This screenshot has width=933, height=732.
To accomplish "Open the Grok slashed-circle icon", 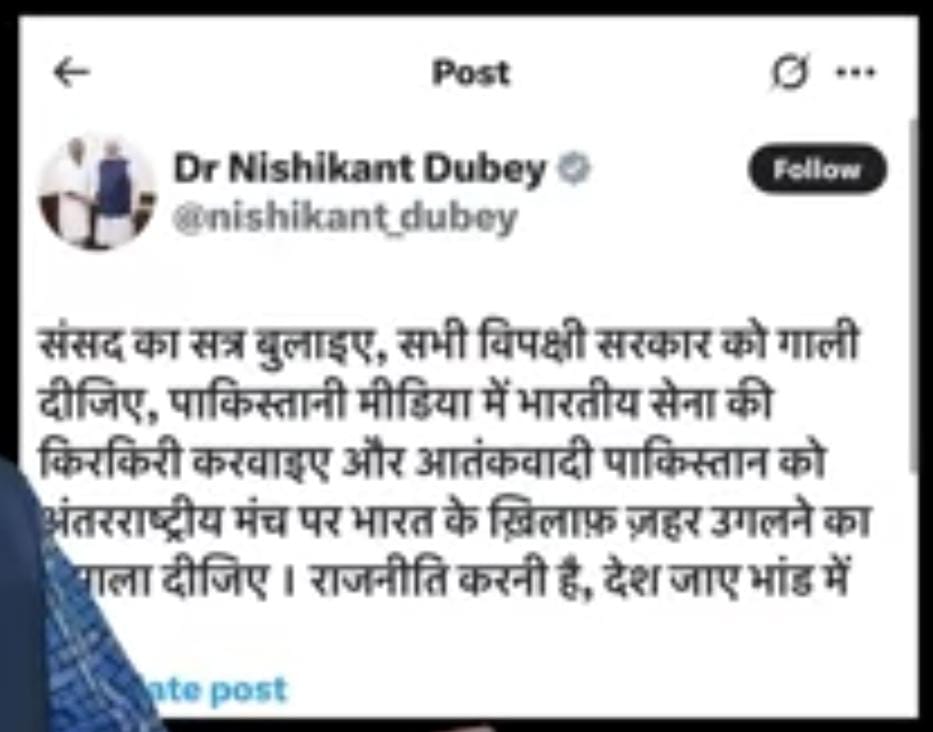I will [x=790, y=73].
